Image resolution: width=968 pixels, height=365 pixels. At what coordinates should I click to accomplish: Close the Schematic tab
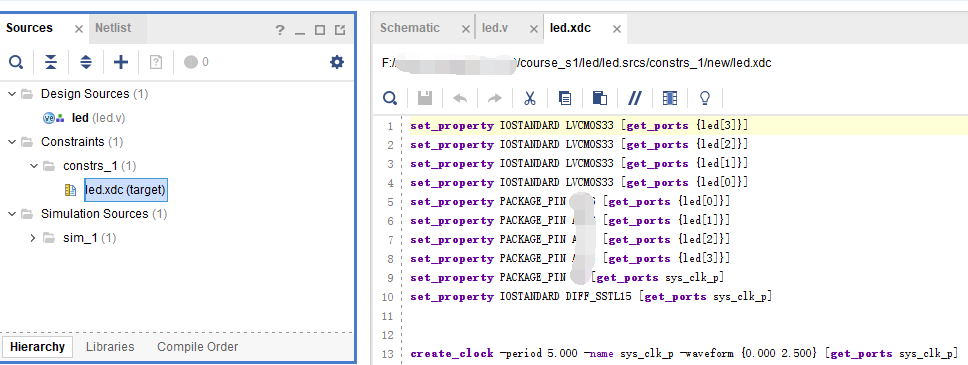click(x=466, y=29)
